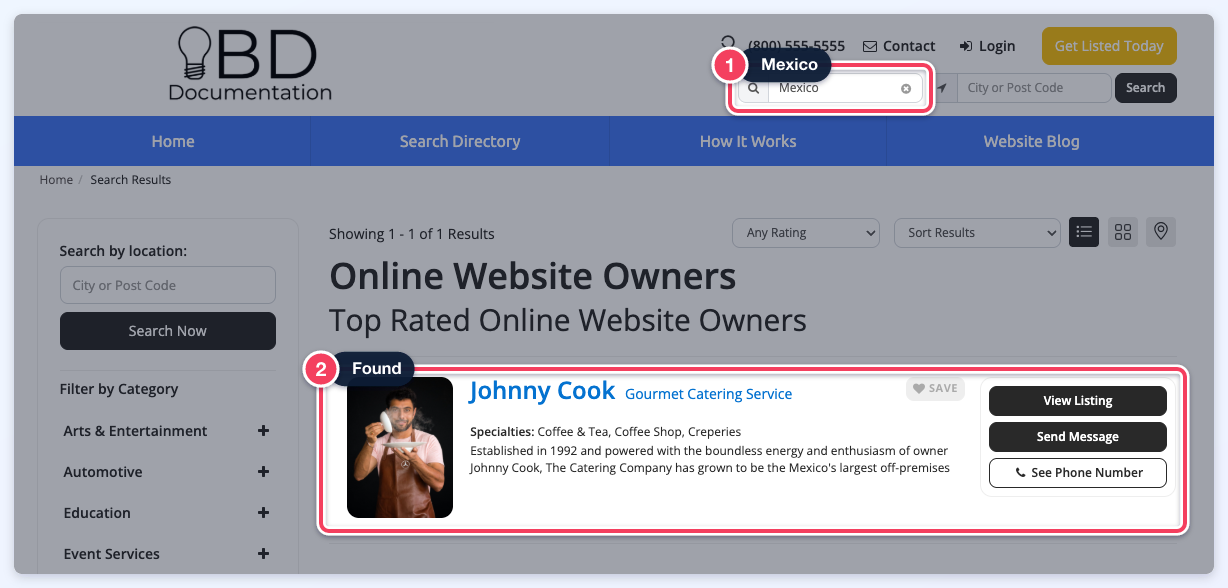
Task: Open the Sort Results dropdown
Action: [x=977, y=233]
